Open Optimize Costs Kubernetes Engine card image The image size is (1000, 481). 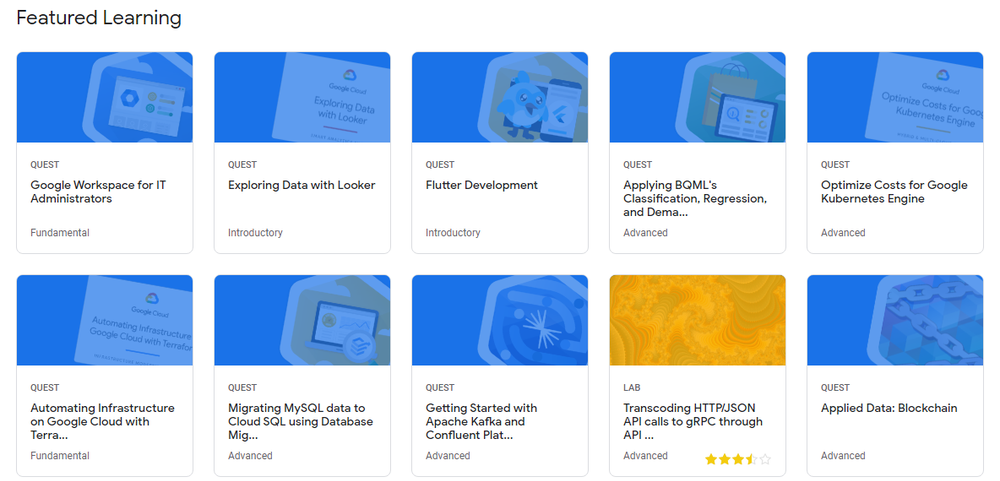pos(895,97)
